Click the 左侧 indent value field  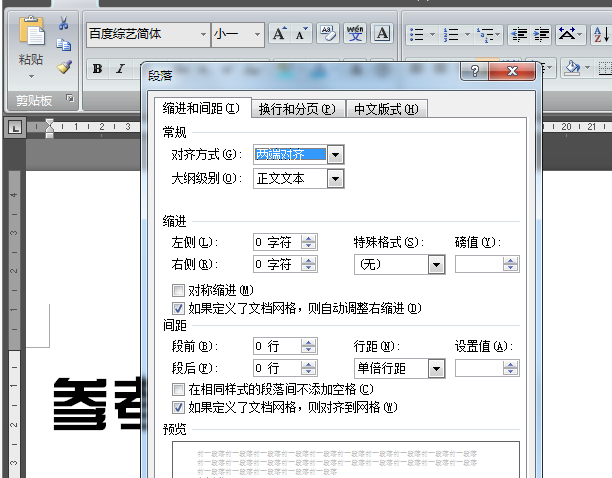pyautogui.click(x=277, y=242)
